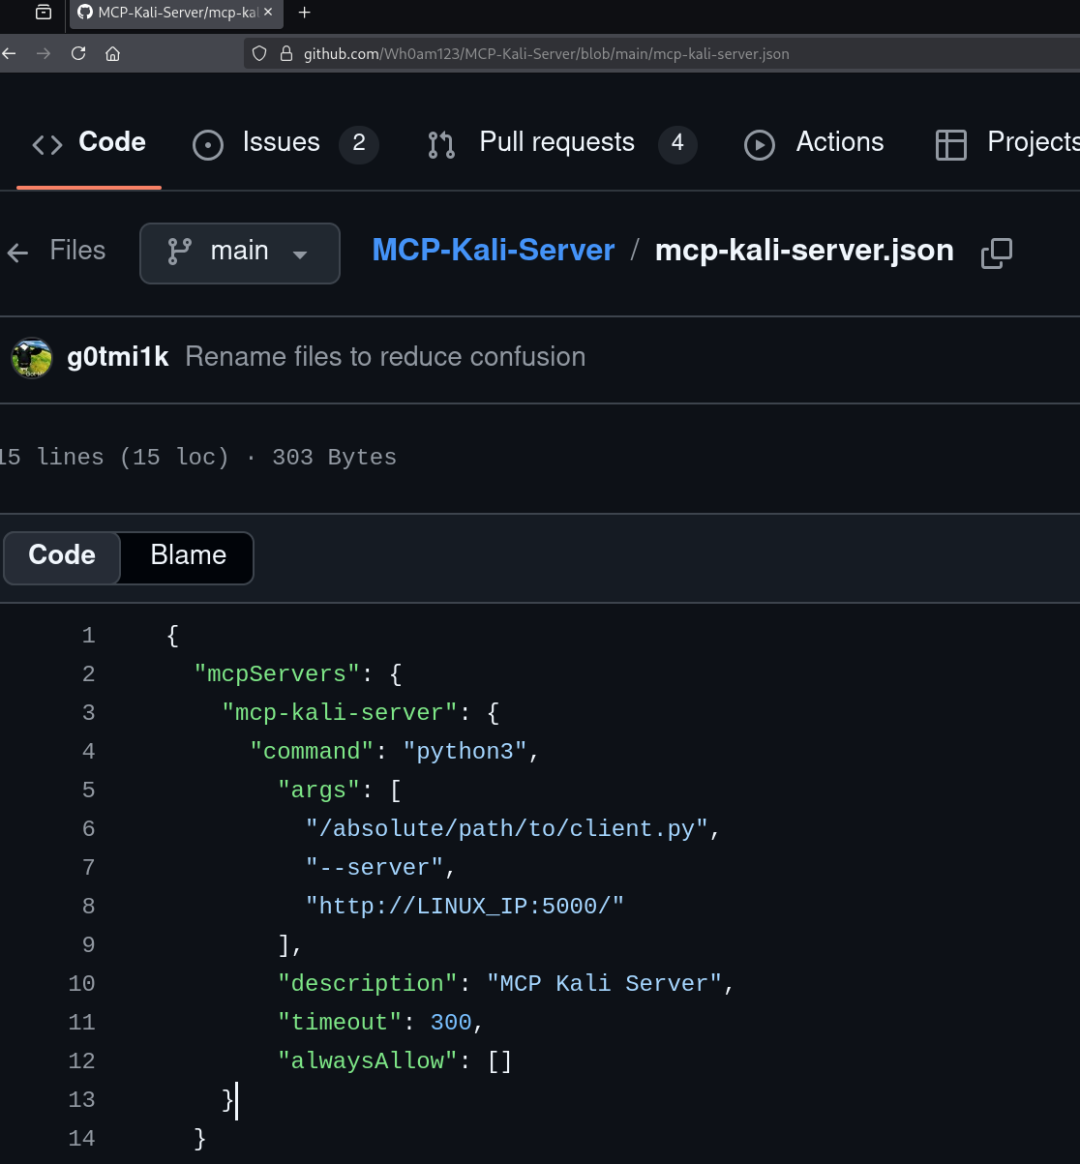Image resolution: width=1080 pixels, height=1164 pixels.
Task: Click the "python3" value in code
Action: [465, 751]
